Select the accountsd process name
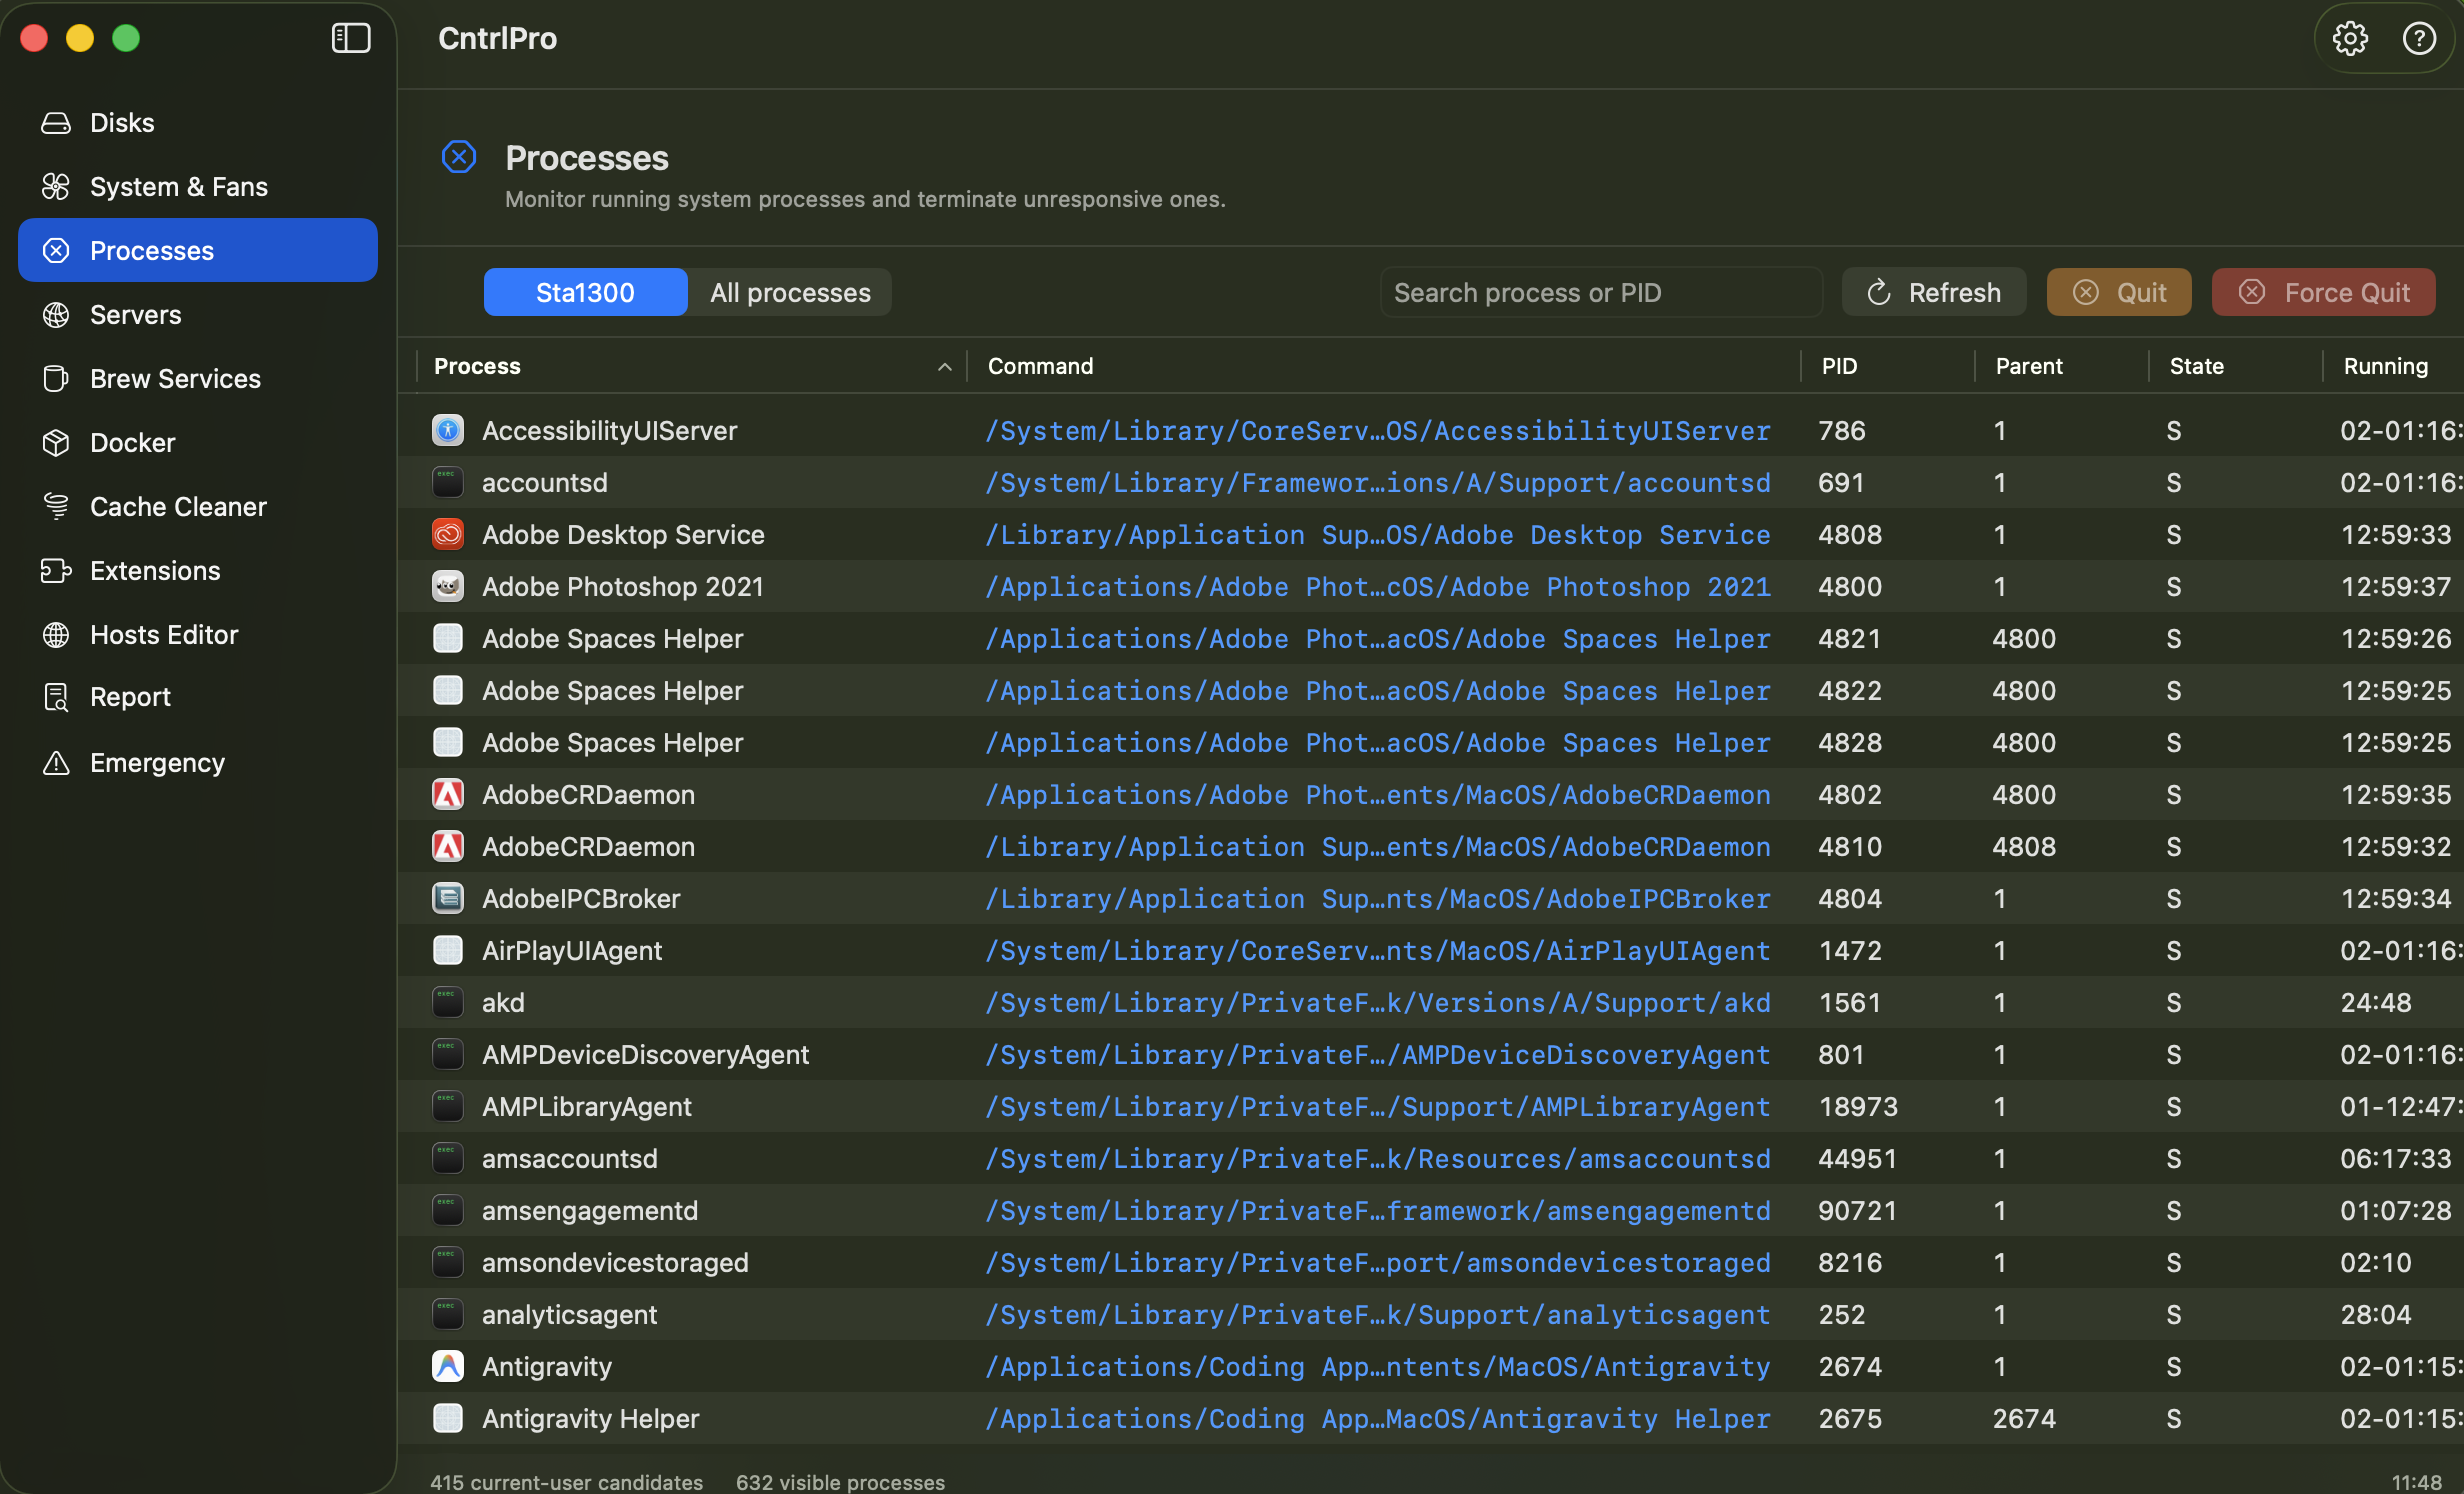Screen dimensions: 2464x1494 [544, 482]
